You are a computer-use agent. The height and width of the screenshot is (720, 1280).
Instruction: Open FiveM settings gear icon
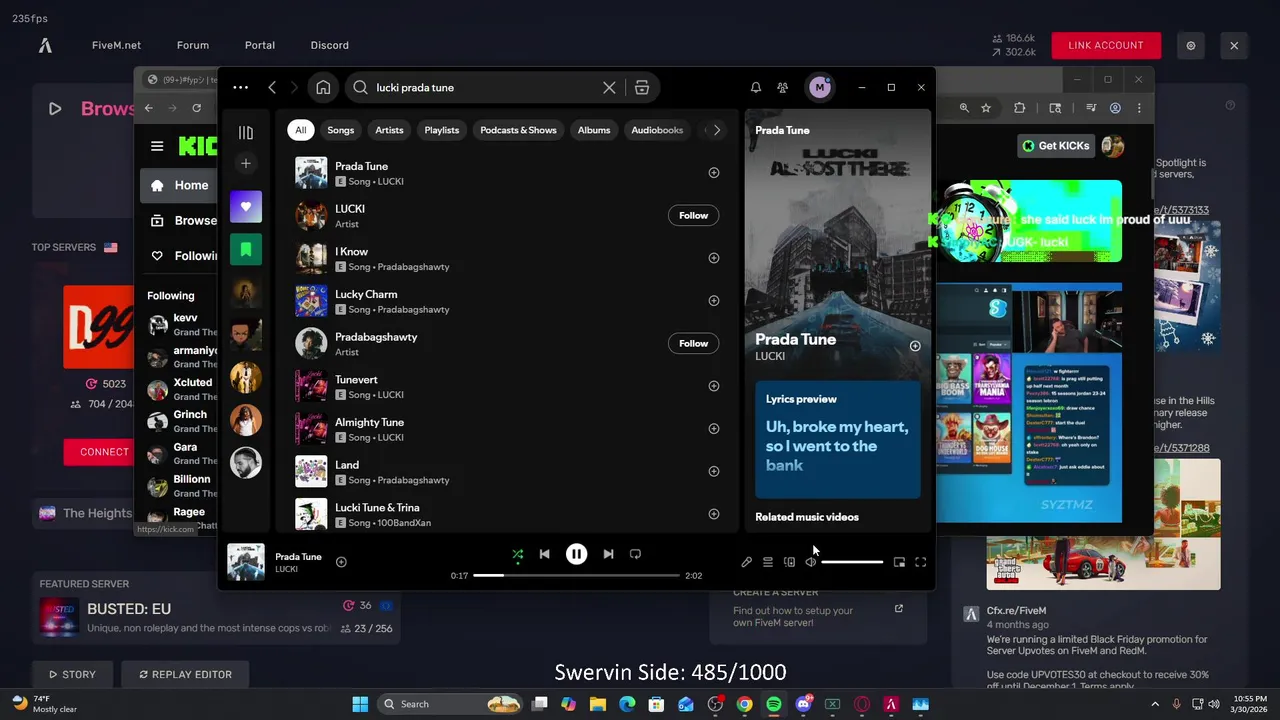tap(1191, 45)
